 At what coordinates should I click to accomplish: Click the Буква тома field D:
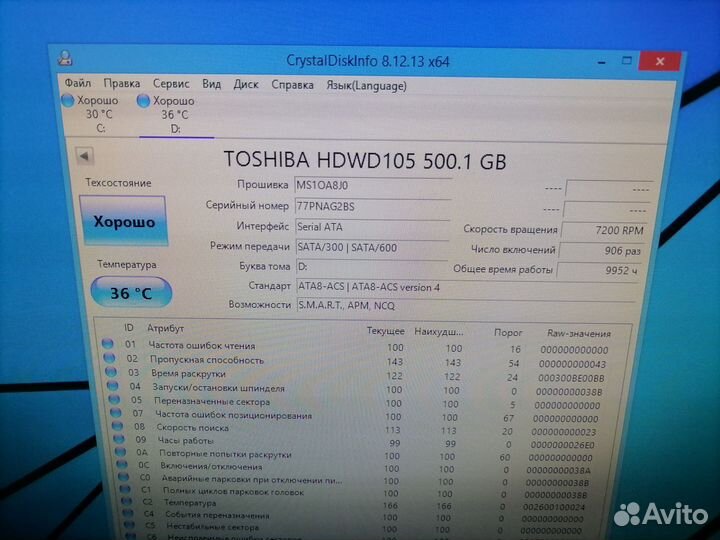[372, 267]
